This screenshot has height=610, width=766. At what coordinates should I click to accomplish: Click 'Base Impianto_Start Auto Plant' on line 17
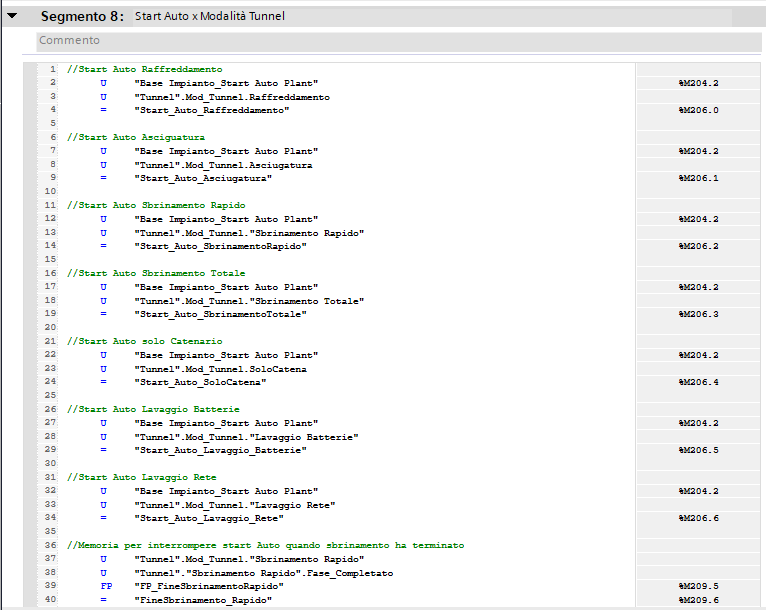[x=226, y=287]
